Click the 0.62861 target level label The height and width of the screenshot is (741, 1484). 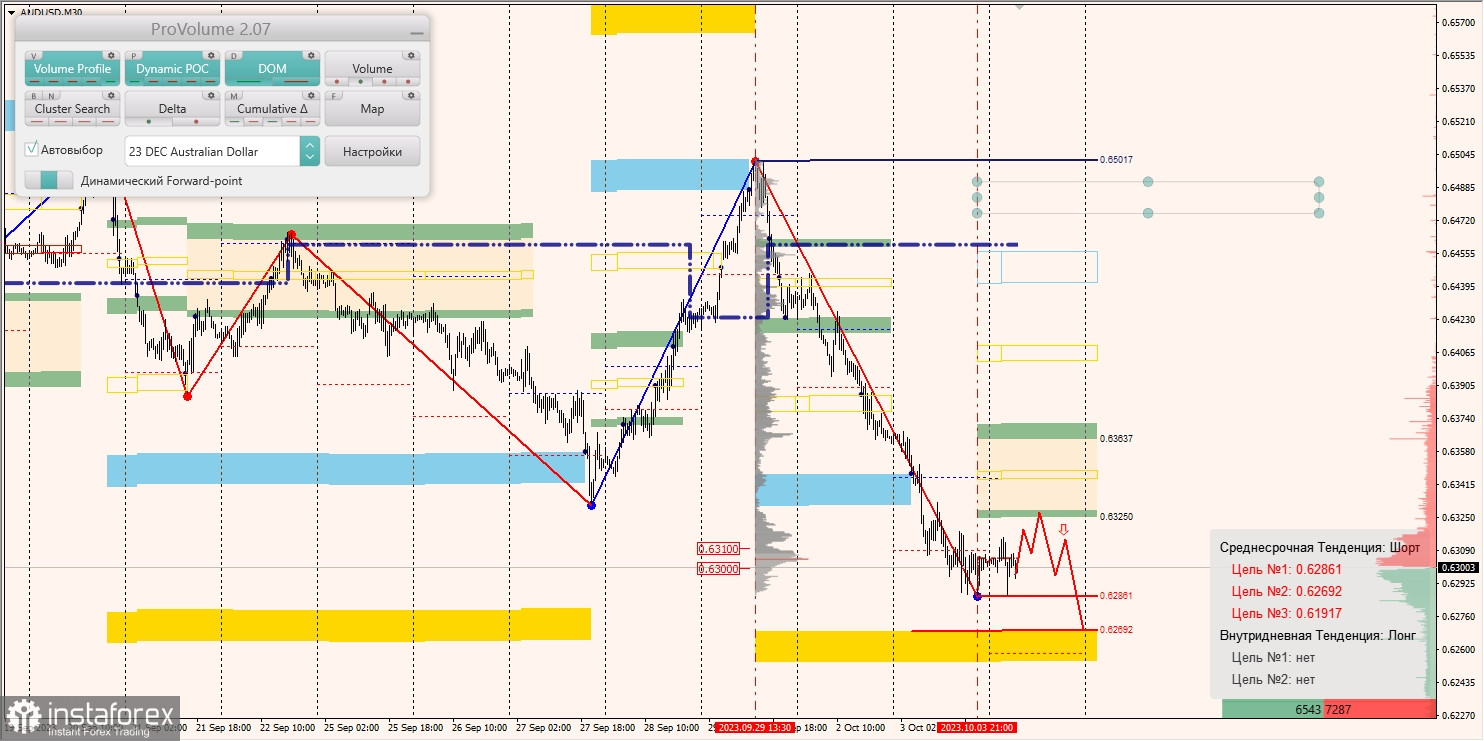click(x=1116, y=596)
